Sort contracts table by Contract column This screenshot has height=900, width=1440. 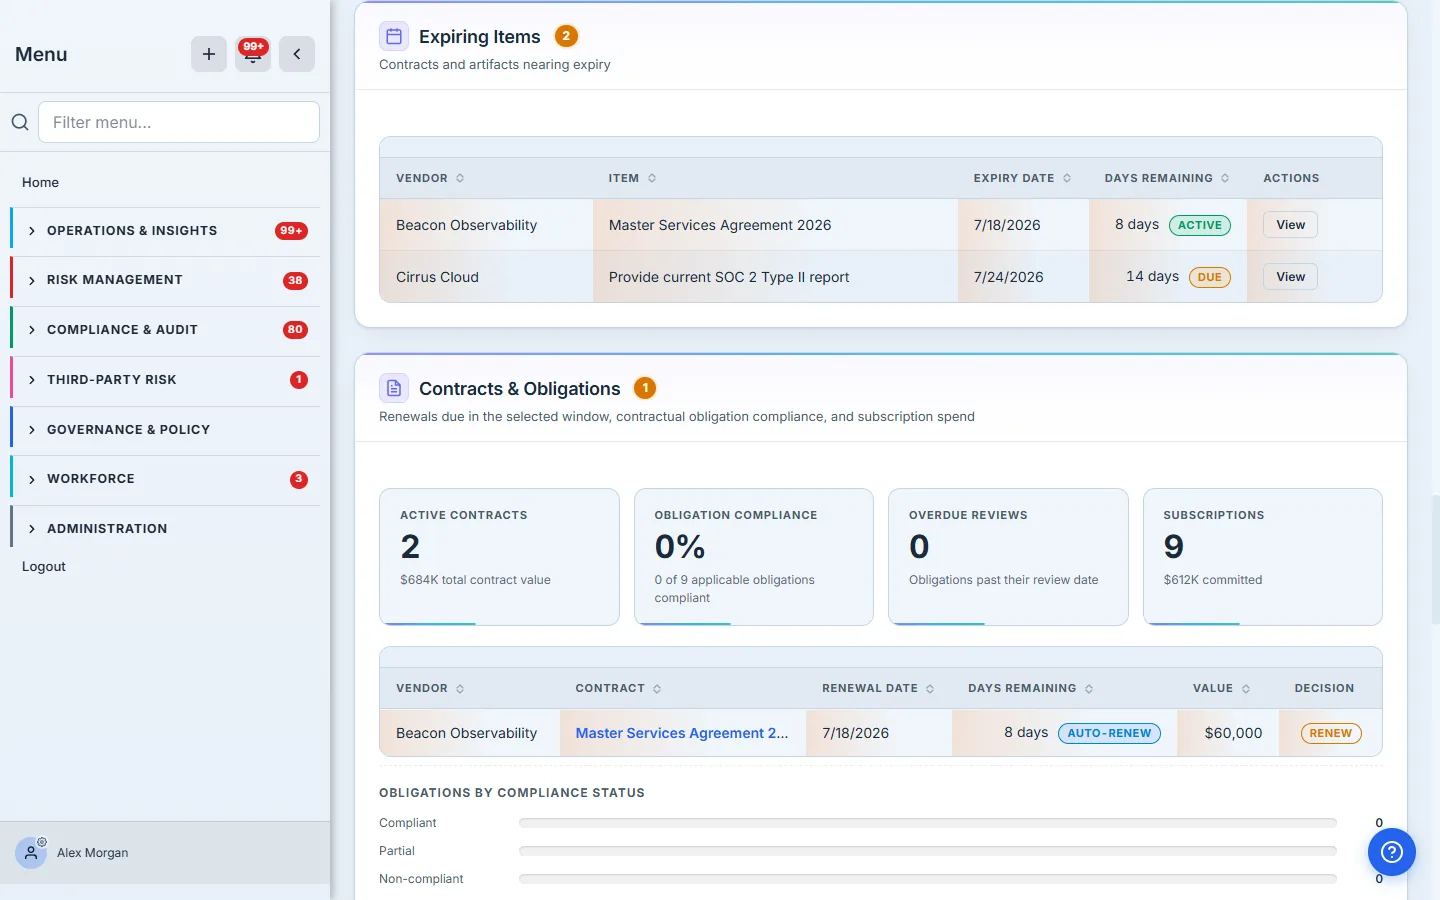[618, 688]
